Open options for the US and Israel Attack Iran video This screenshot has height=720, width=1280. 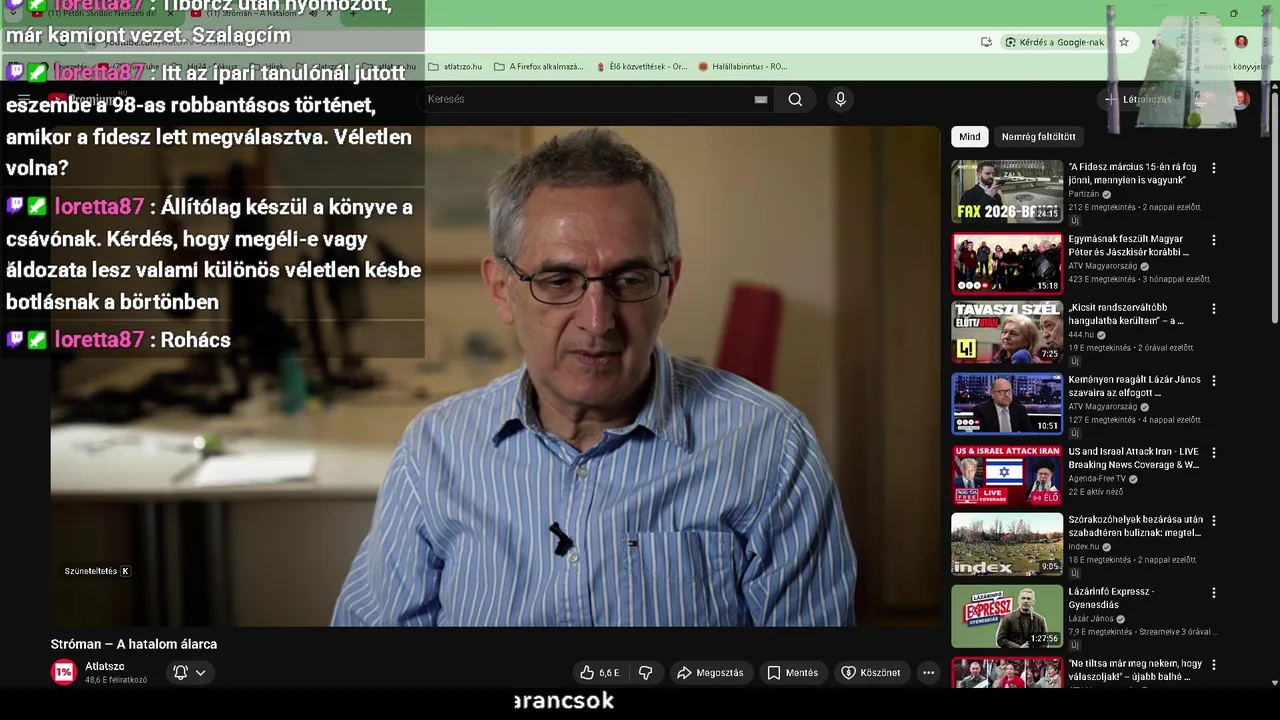click(1214, 453)
